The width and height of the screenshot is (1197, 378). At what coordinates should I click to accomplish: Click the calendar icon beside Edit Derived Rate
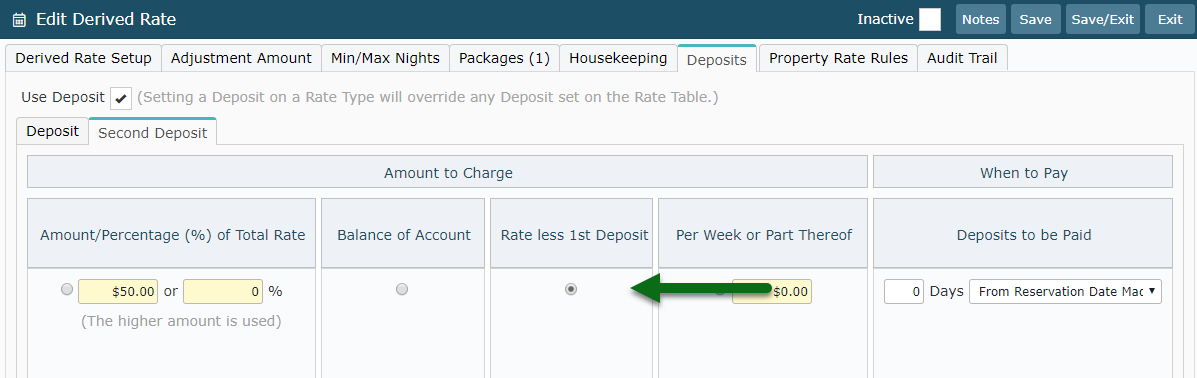[x=19, y=20]
